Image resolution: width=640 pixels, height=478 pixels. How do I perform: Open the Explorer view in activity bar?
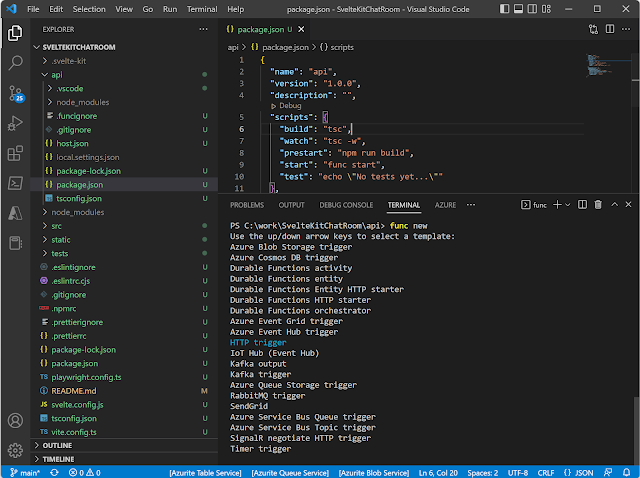pyautogui.click(x=15, y=33)
